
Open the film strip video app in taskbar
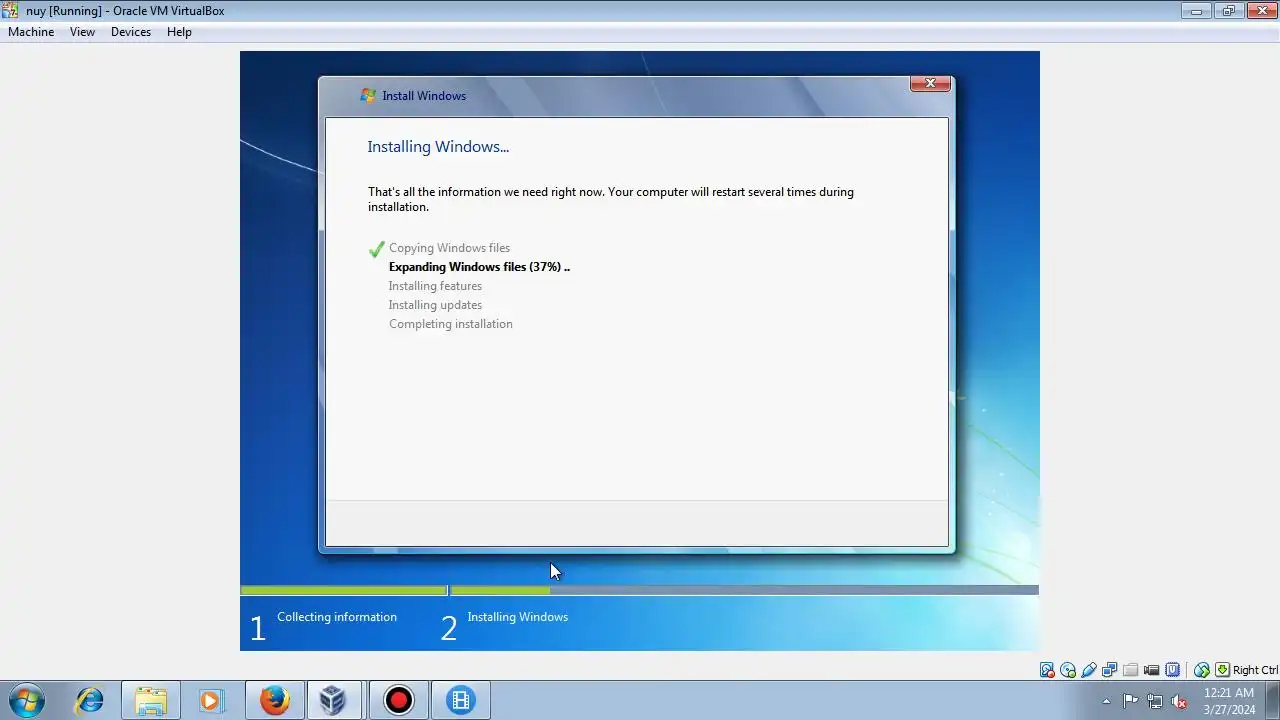click(460, 700)
